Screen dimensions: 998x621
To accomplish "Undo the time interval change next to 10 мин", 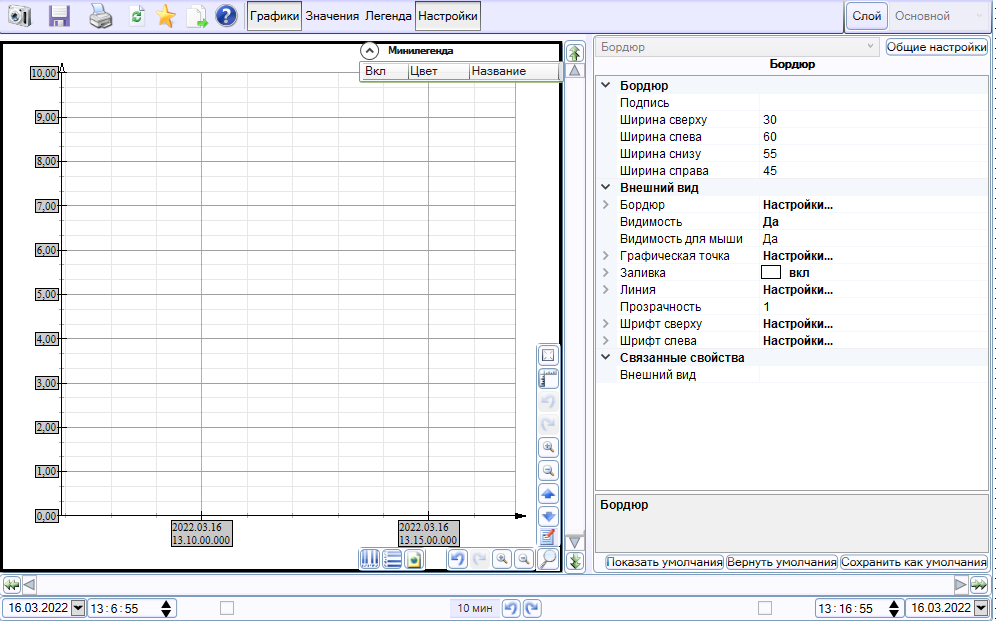I will tap(510, 608).
